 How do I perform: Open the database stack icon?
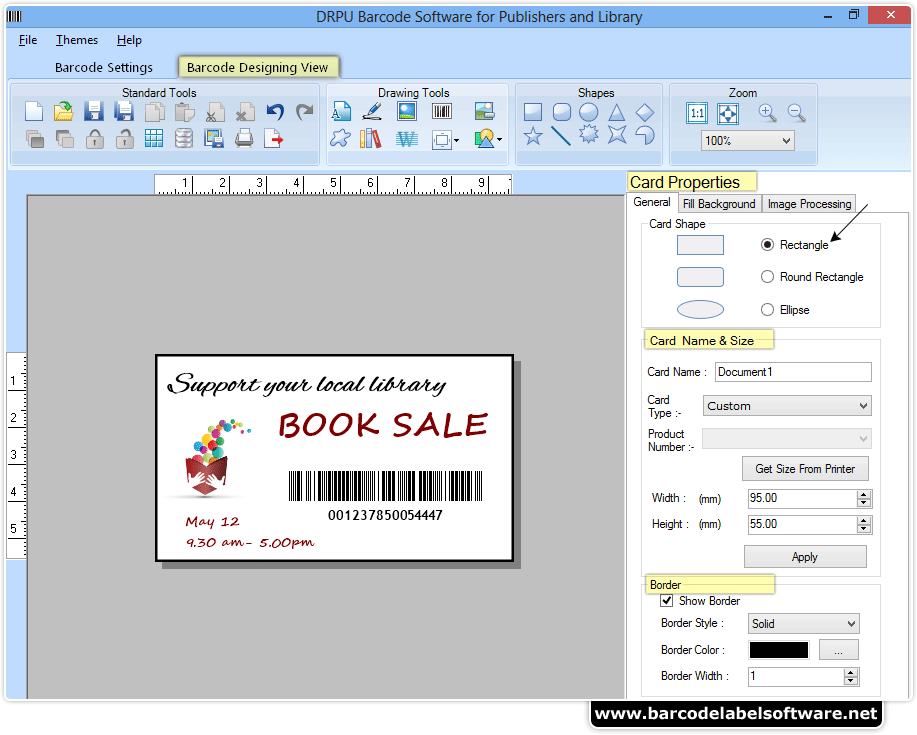184,139
